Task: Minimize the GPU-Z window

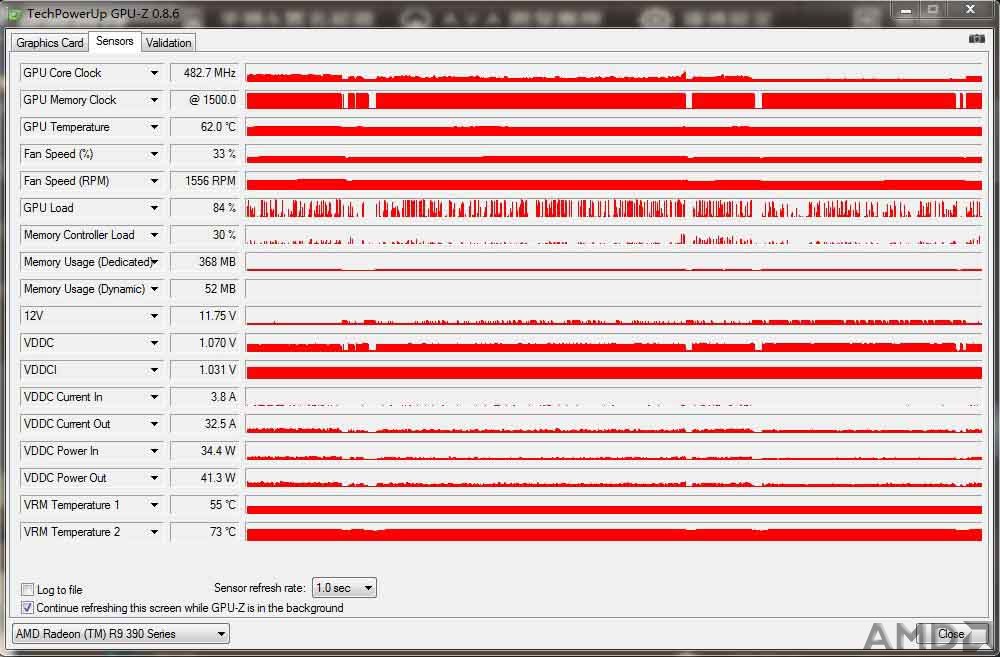Action: [906, 10]
